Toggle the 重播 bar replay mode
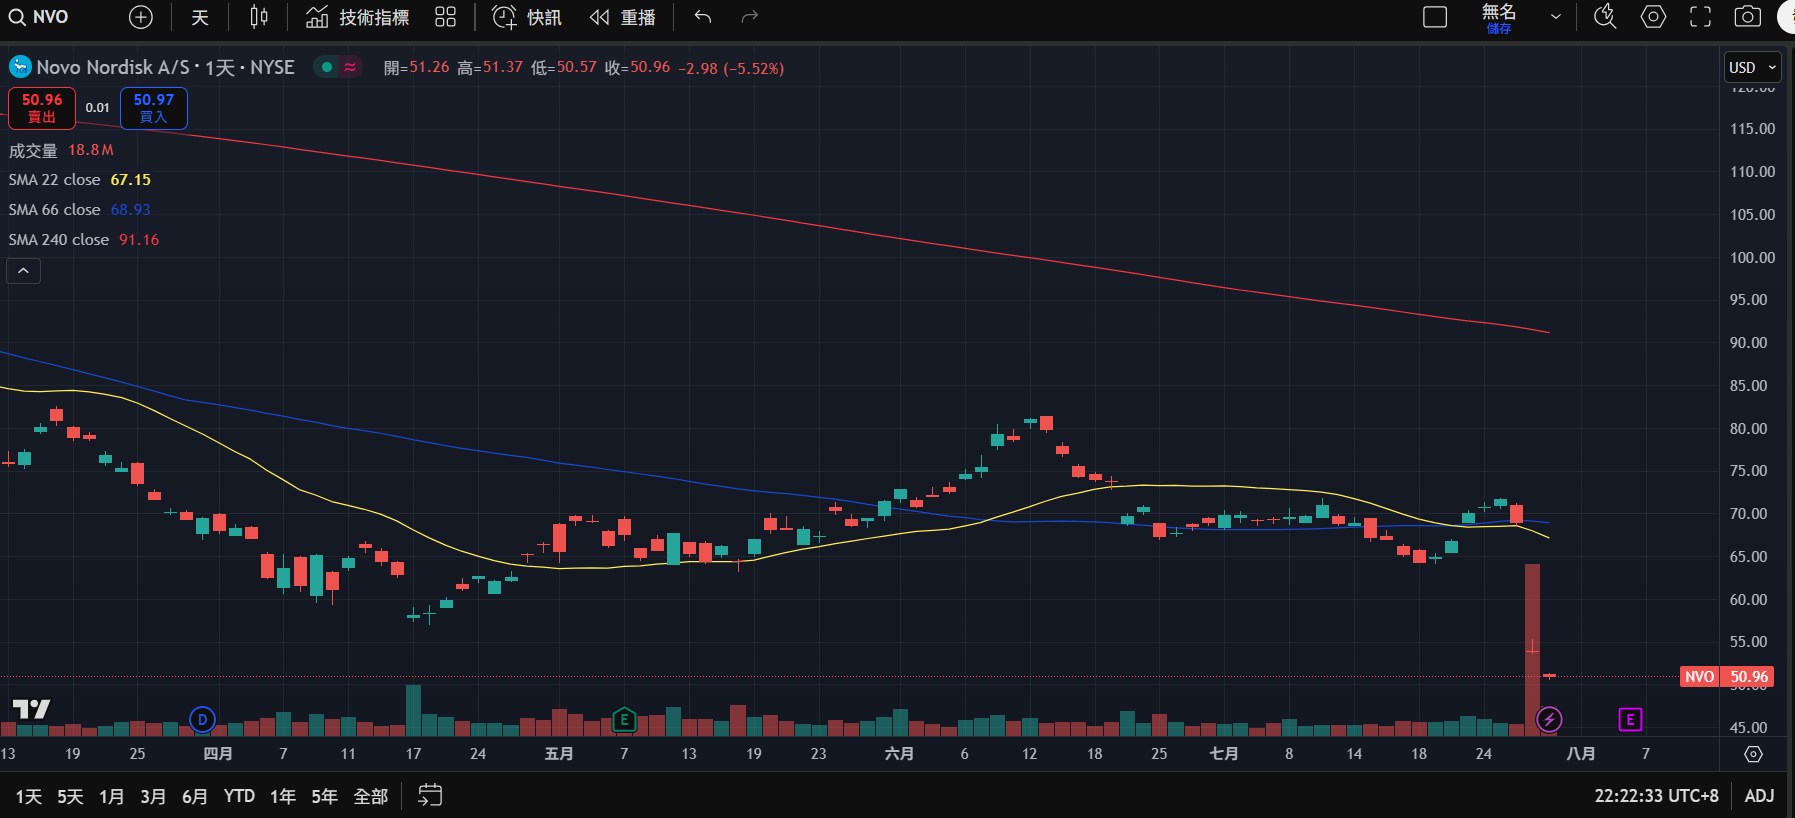This screenshot has width=1795, height=818. (x=623, y=17)
